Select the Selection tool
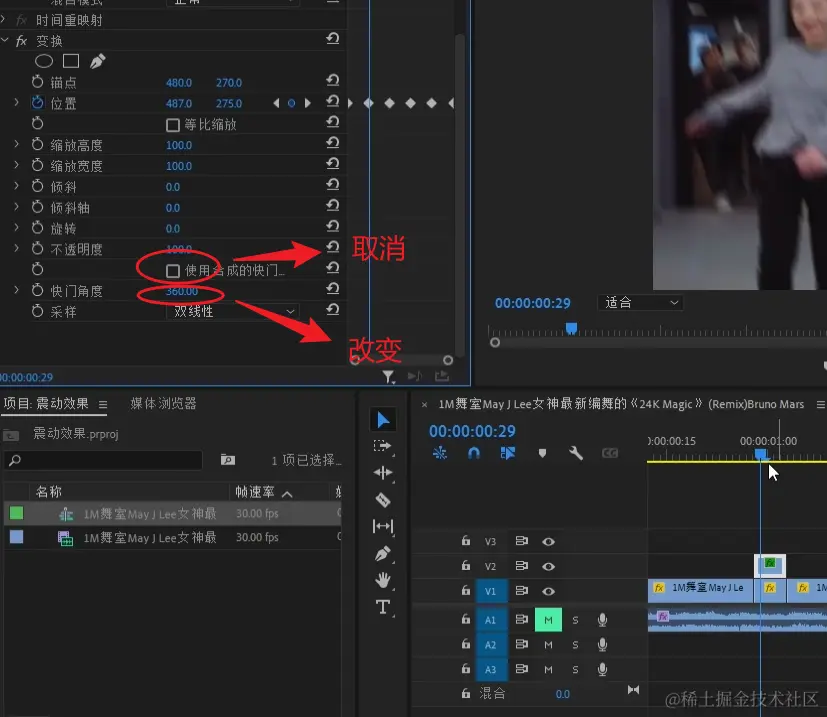The width and height of the screenshot is (827, 717). pos(383,420)
